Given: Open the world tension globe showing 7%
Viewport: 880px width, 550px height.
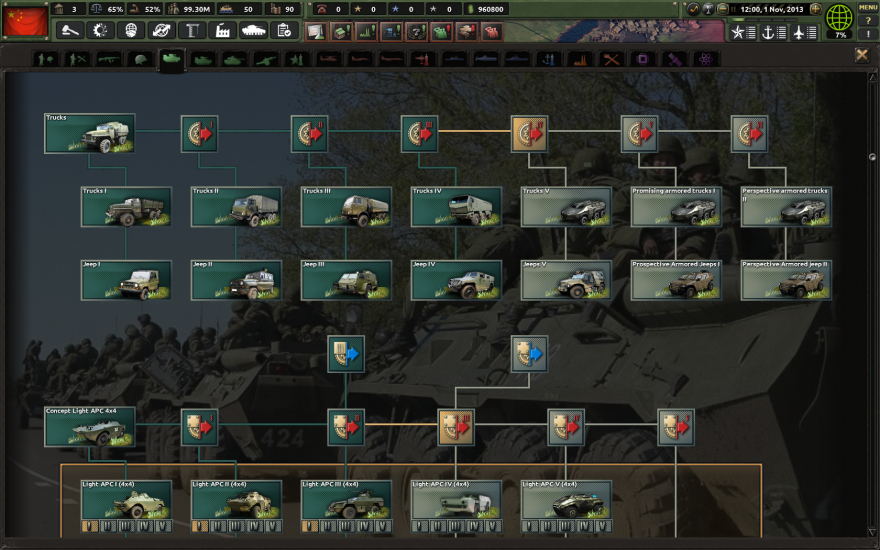Looking at the screenshot, I should point(840,20).
